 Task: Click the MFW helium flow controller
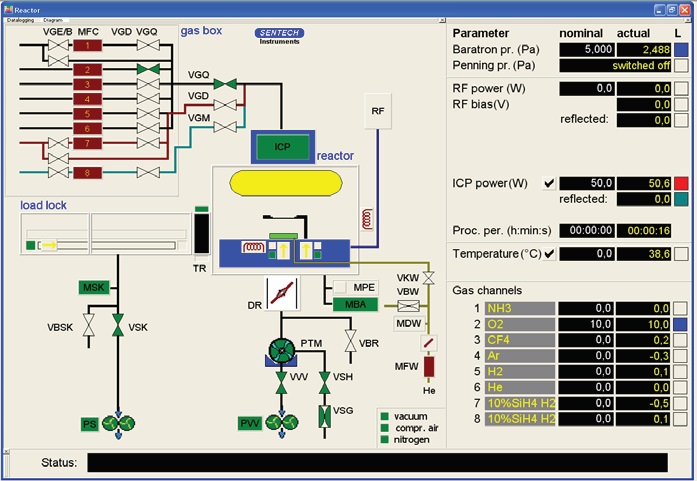pos(429,367)
